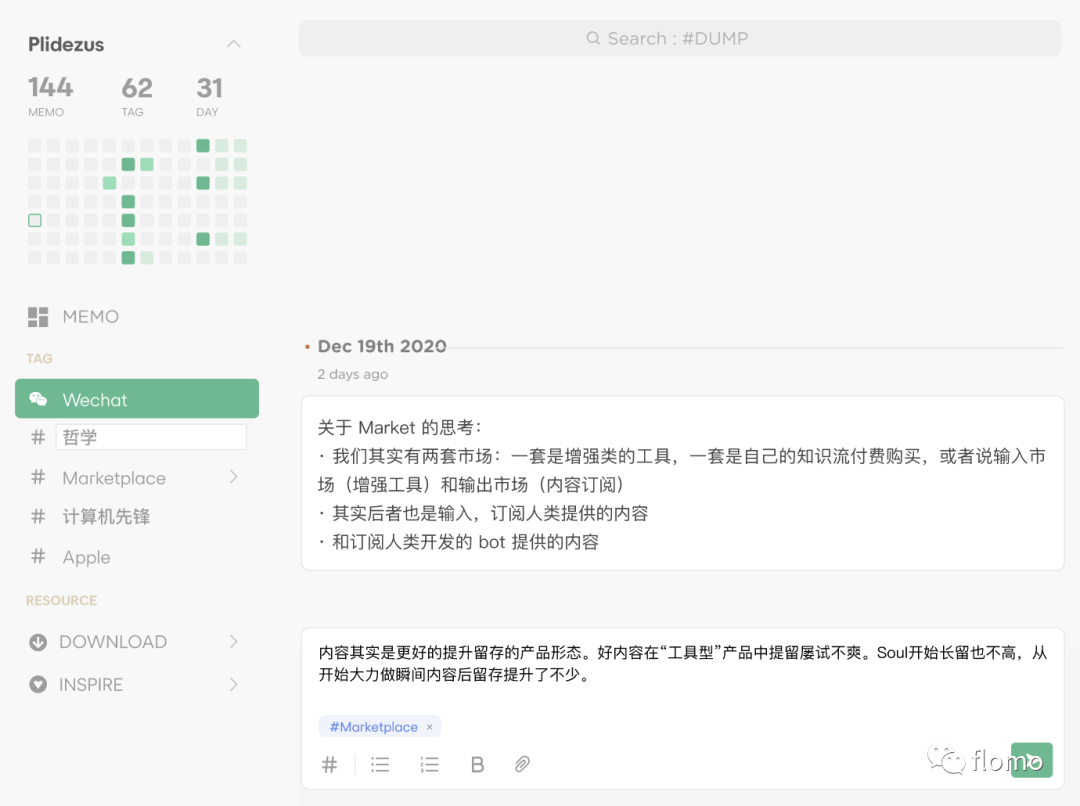The width and height of the screenshot is (1080, 806).
Task: Click the 62 TAG stat
Action: point(136,96)
